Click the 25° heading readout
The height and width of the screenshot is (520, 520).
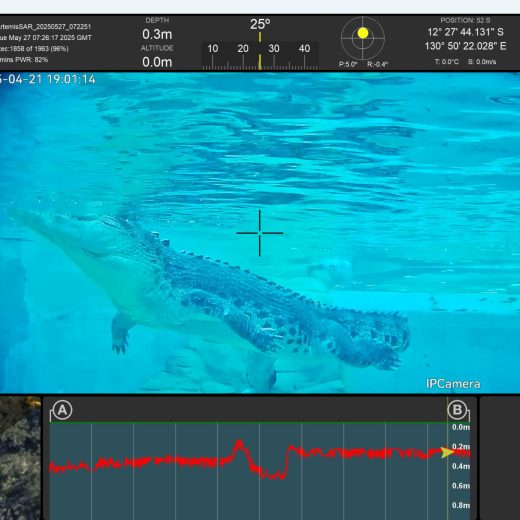260,24
